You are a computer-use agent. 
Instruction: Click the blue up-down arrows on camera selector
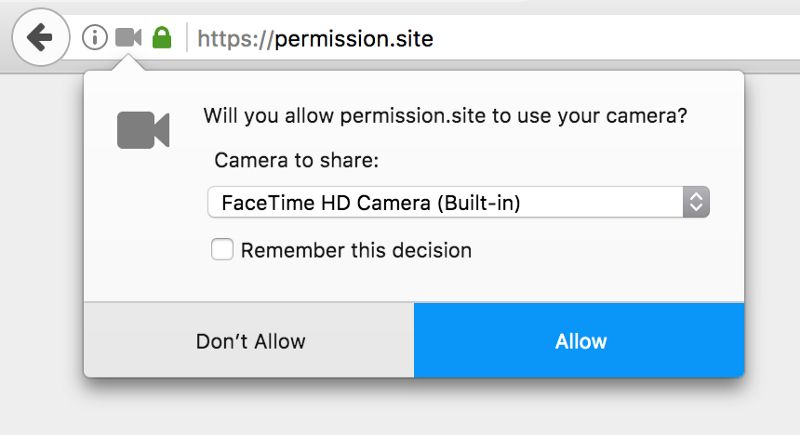tap(696, 202)
